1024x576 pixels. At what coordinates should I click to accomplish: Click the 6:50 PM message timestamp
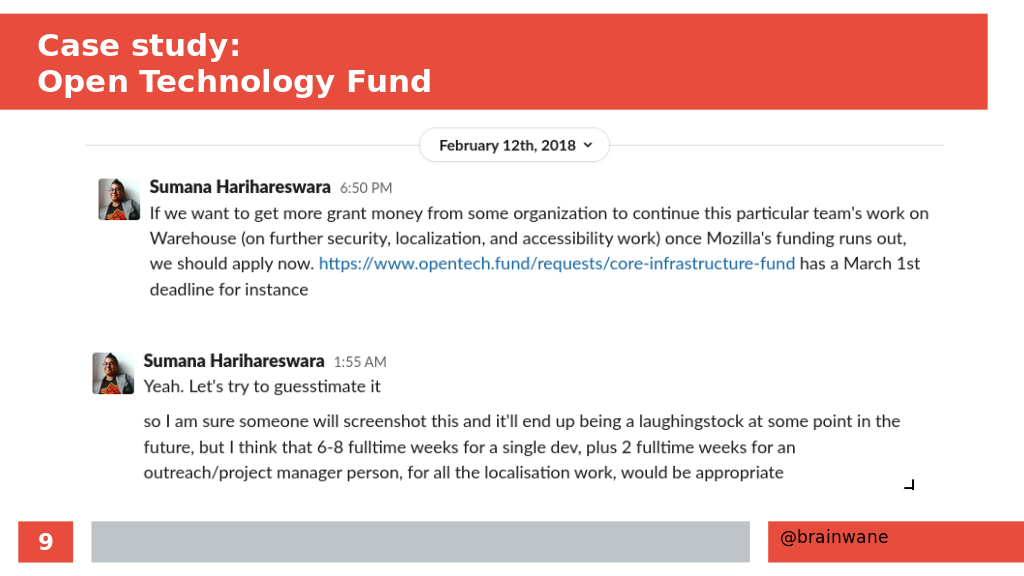click(366, 188)
